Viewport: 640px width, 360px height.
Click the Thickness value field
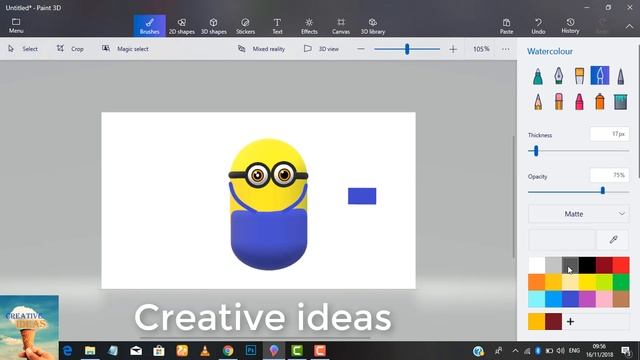pyautogui.click(x=609, y=134)
